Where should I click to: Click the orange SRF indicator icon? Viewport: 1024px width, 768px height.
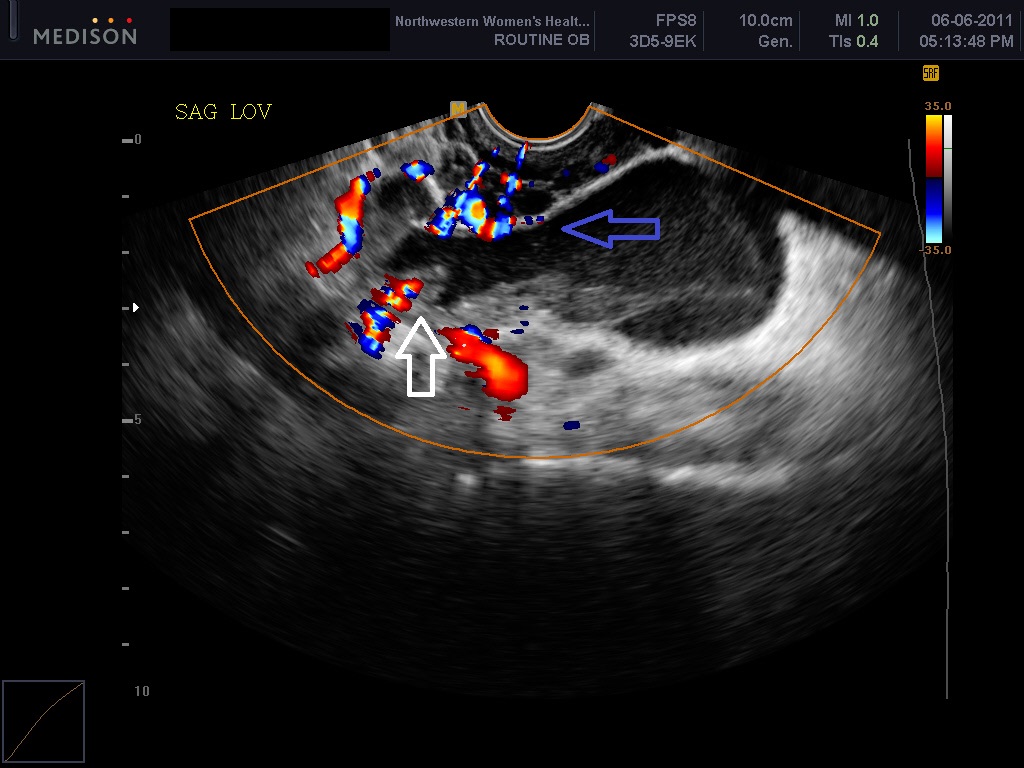930,73
